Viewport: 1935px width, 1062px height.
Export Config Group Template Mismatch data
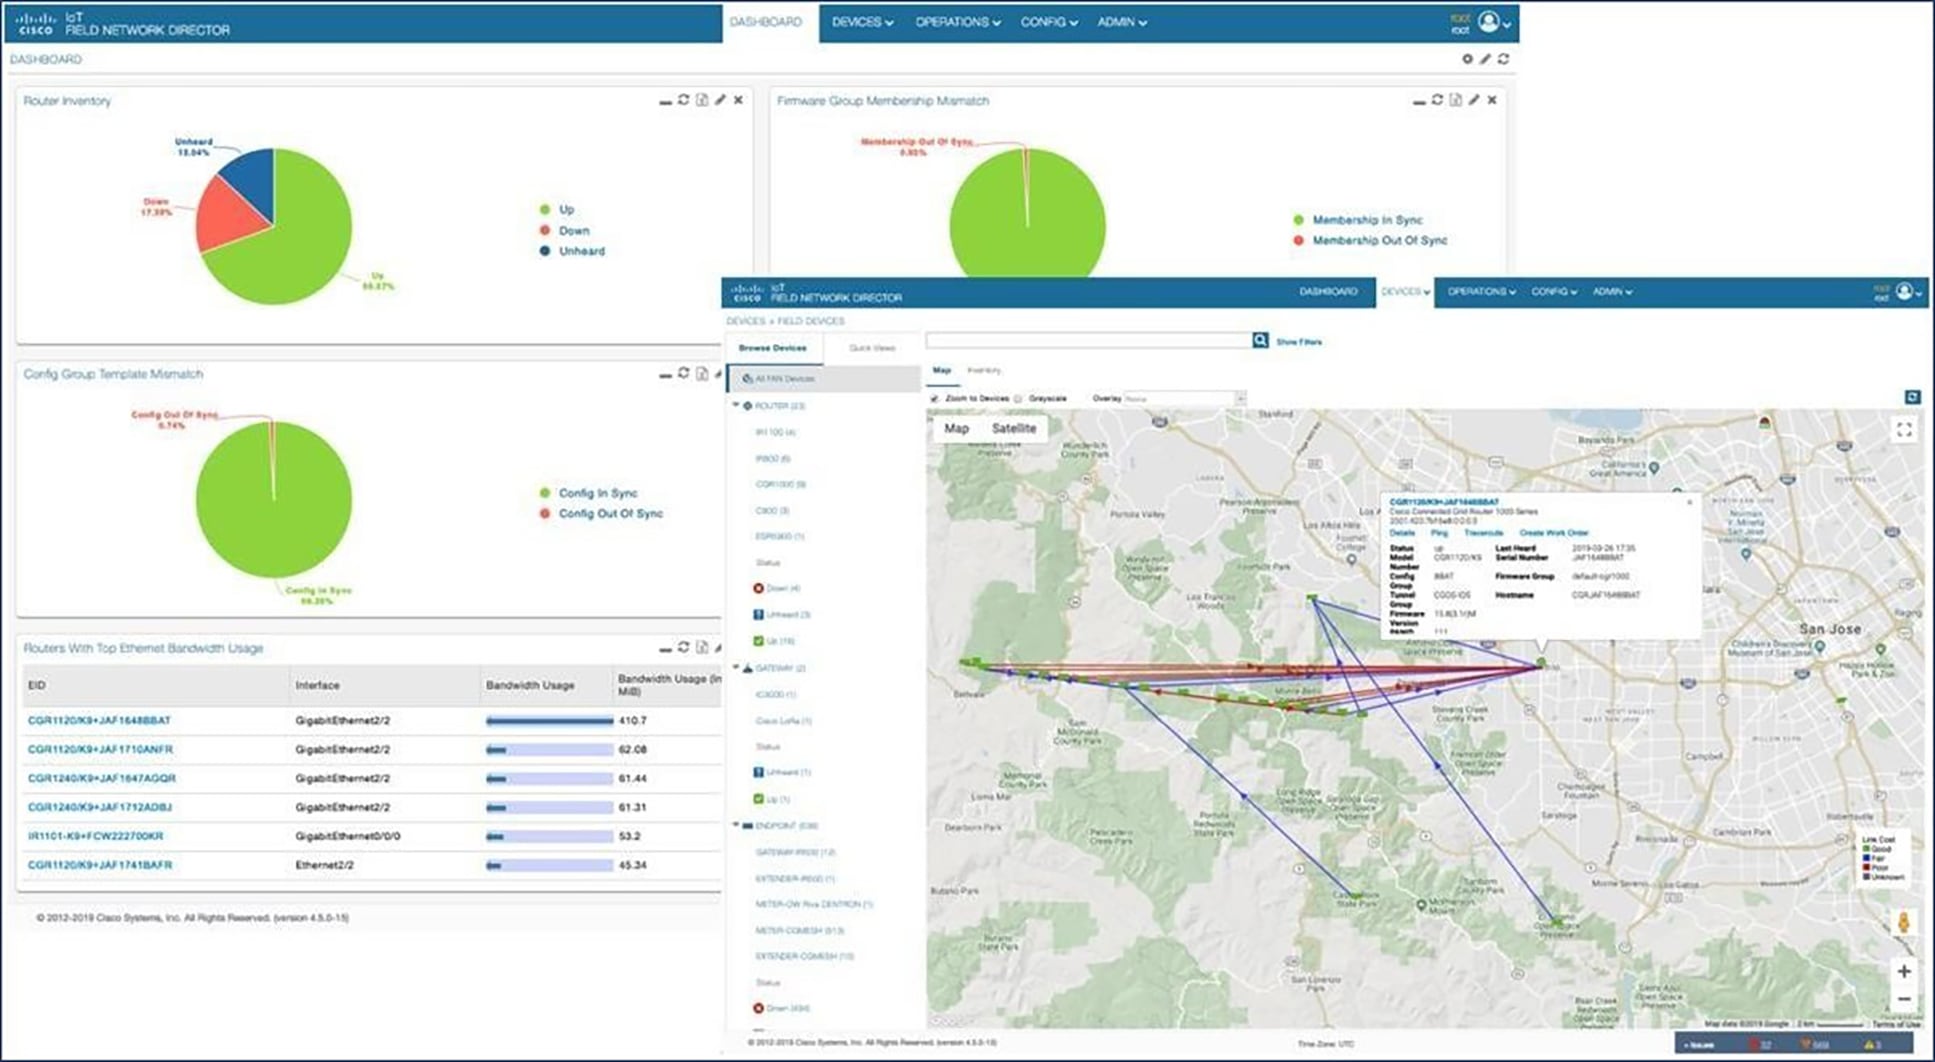[x=702, y=373]
